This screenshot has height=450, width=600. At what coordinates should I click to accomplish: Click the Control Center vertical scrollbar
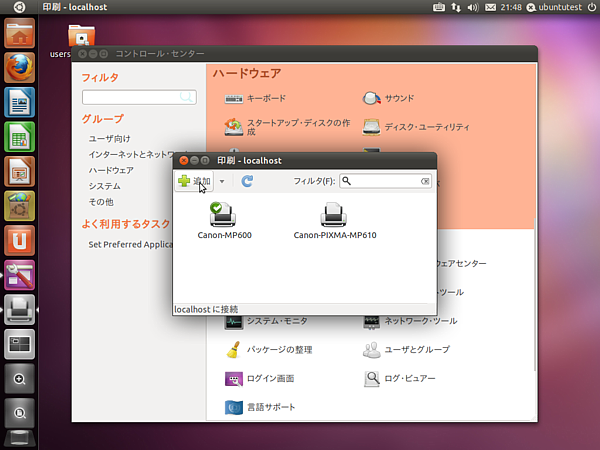click(x=535, y=295)
